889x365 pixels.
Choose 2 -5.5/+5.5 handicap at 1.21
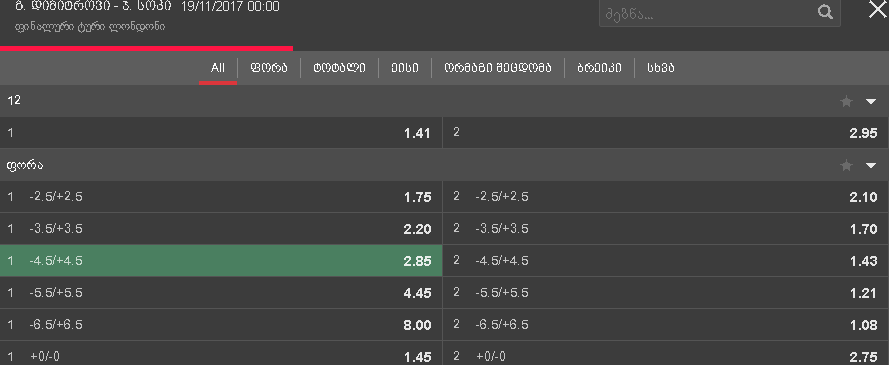point(666,293)
